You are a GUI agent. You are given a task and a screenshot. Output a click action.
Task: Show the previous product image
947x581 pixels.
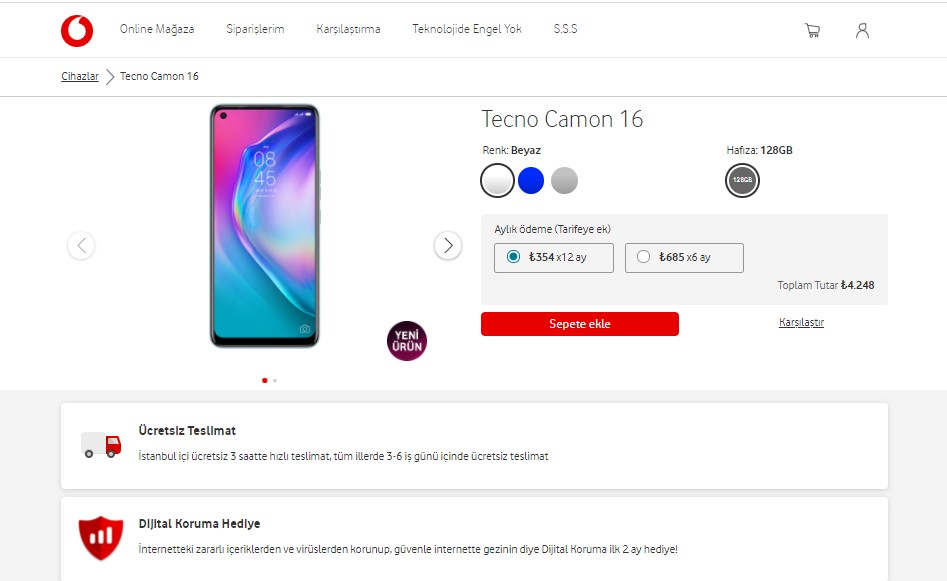(x=81, y=245)
